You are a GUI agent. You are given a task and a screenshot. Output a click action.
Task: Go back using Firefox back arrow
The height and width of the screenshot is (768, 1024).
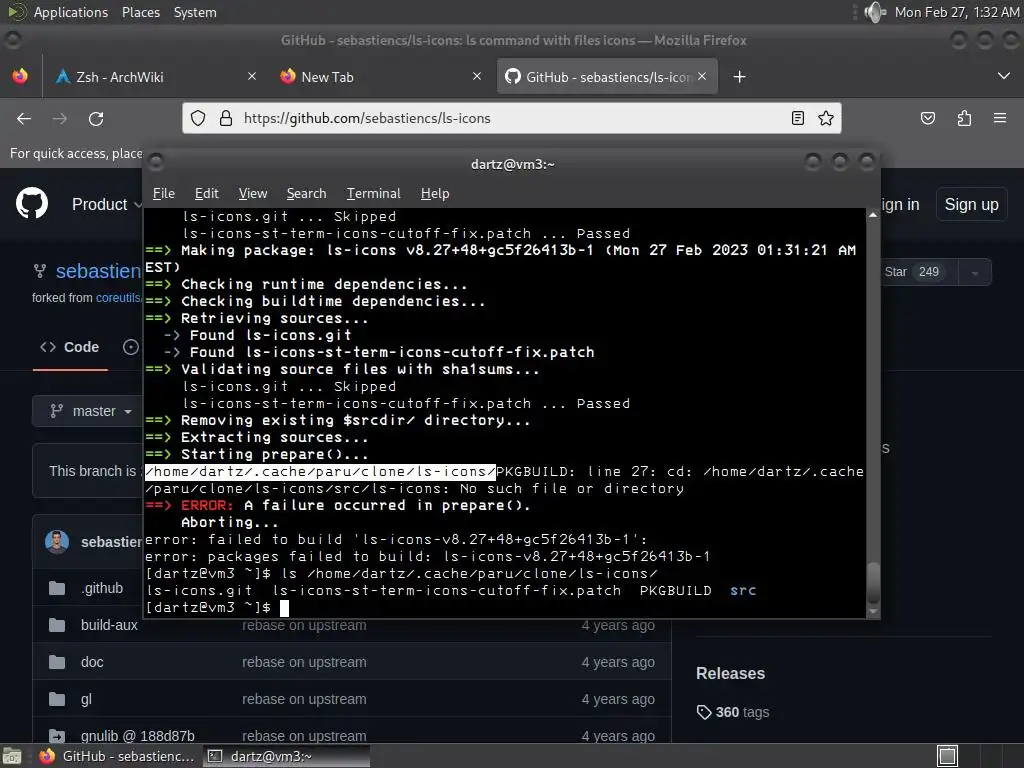[24, 118]
